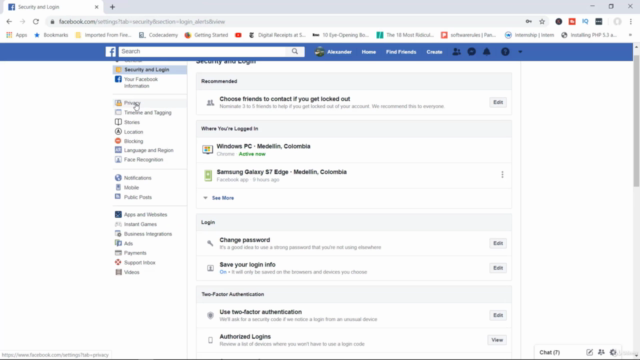Image resolution: width=640 pixels, height=360 pixels.
Task: Open the Notifications bell icon
Action: (487, 52)
